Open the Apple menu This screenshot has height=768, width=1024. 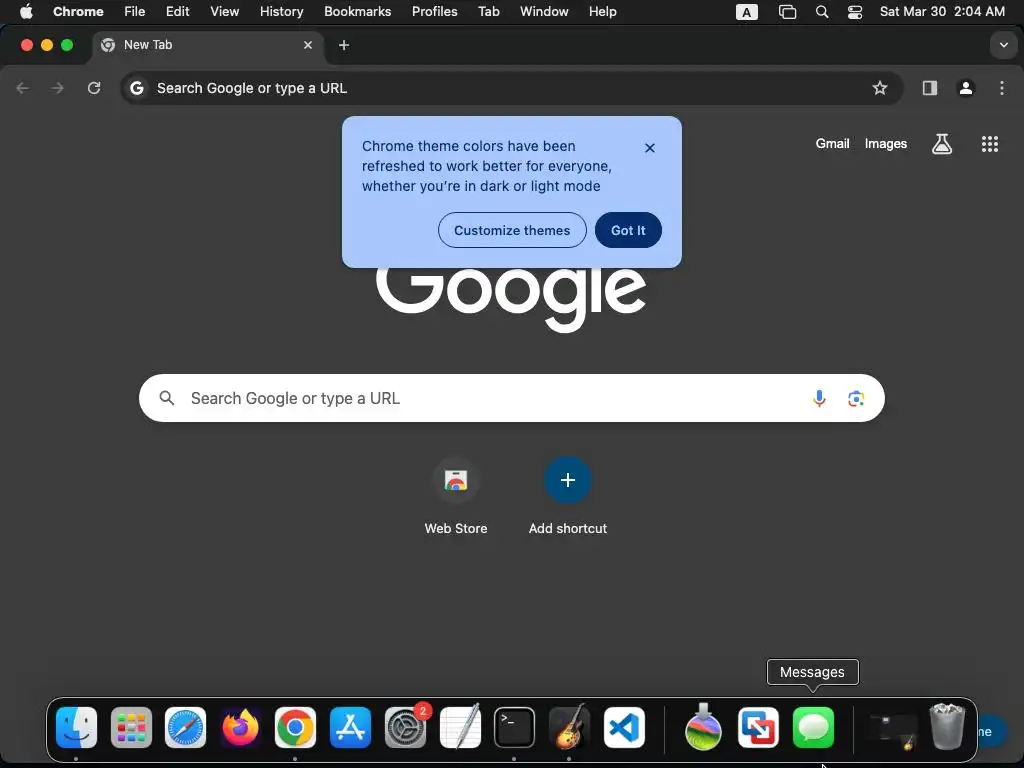(x=26, y=12)
